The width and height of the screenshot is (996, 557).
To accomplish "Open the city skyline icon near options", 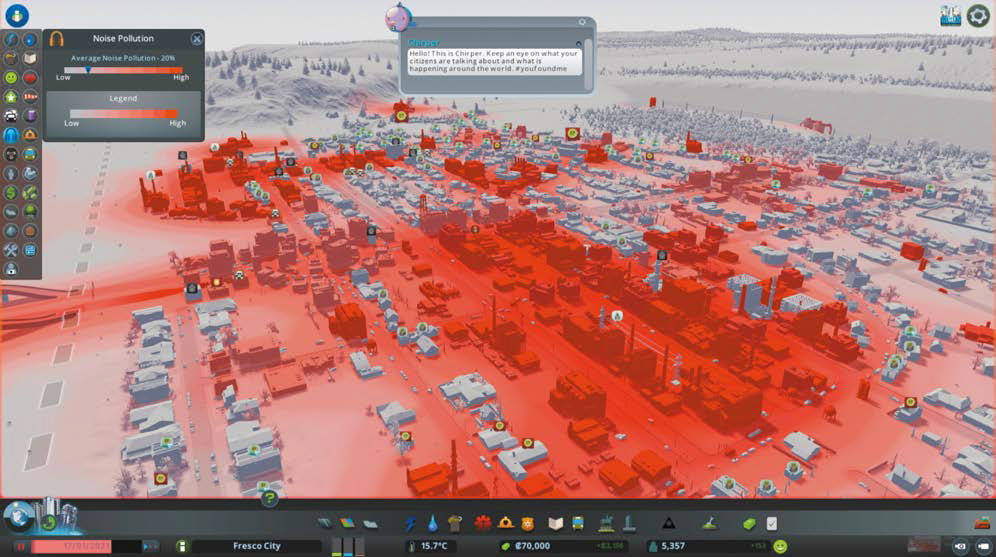I will [950, 16].
